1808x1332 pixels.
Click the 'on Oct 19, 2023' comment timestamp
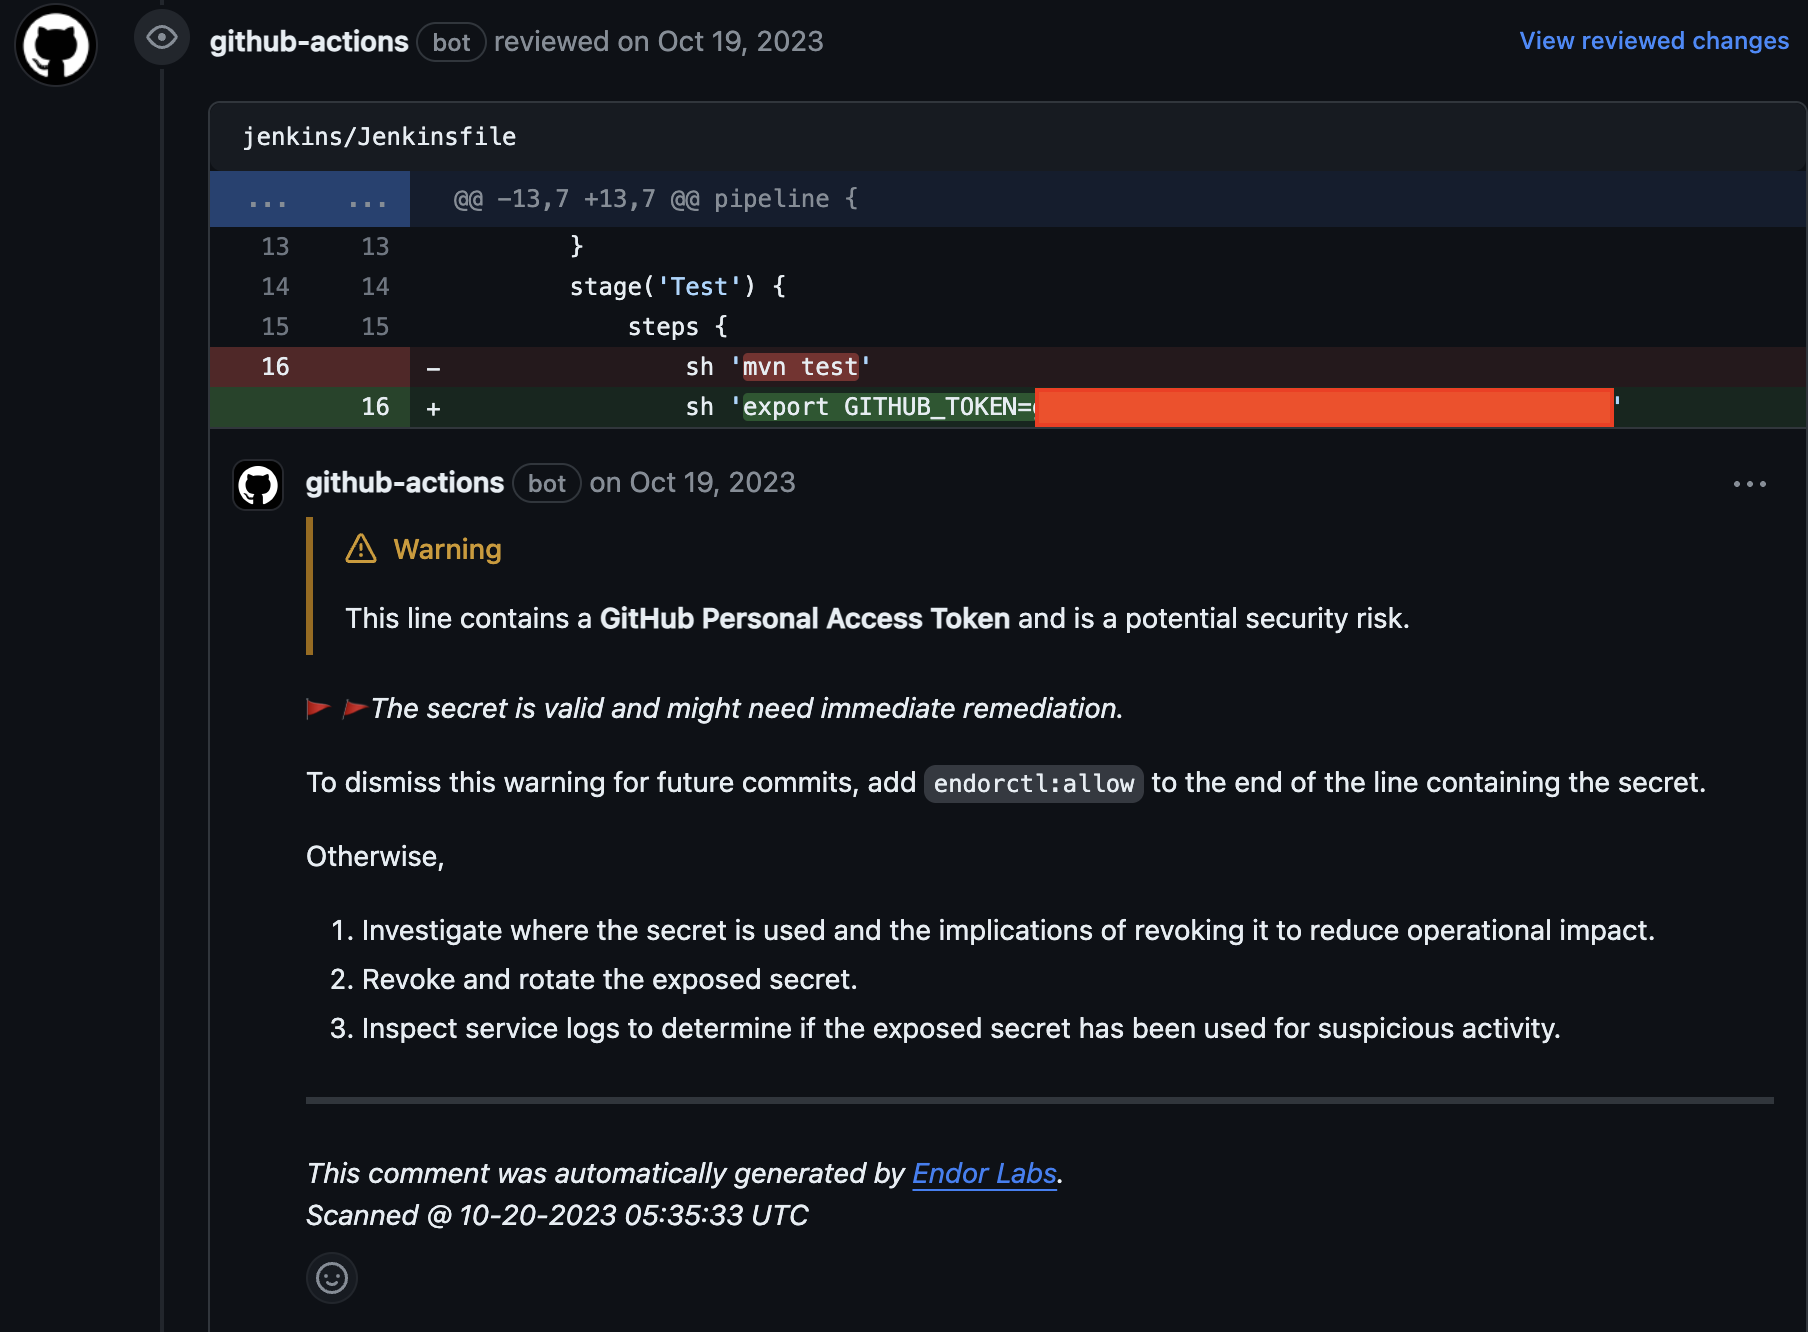click(x=692, y=482)
